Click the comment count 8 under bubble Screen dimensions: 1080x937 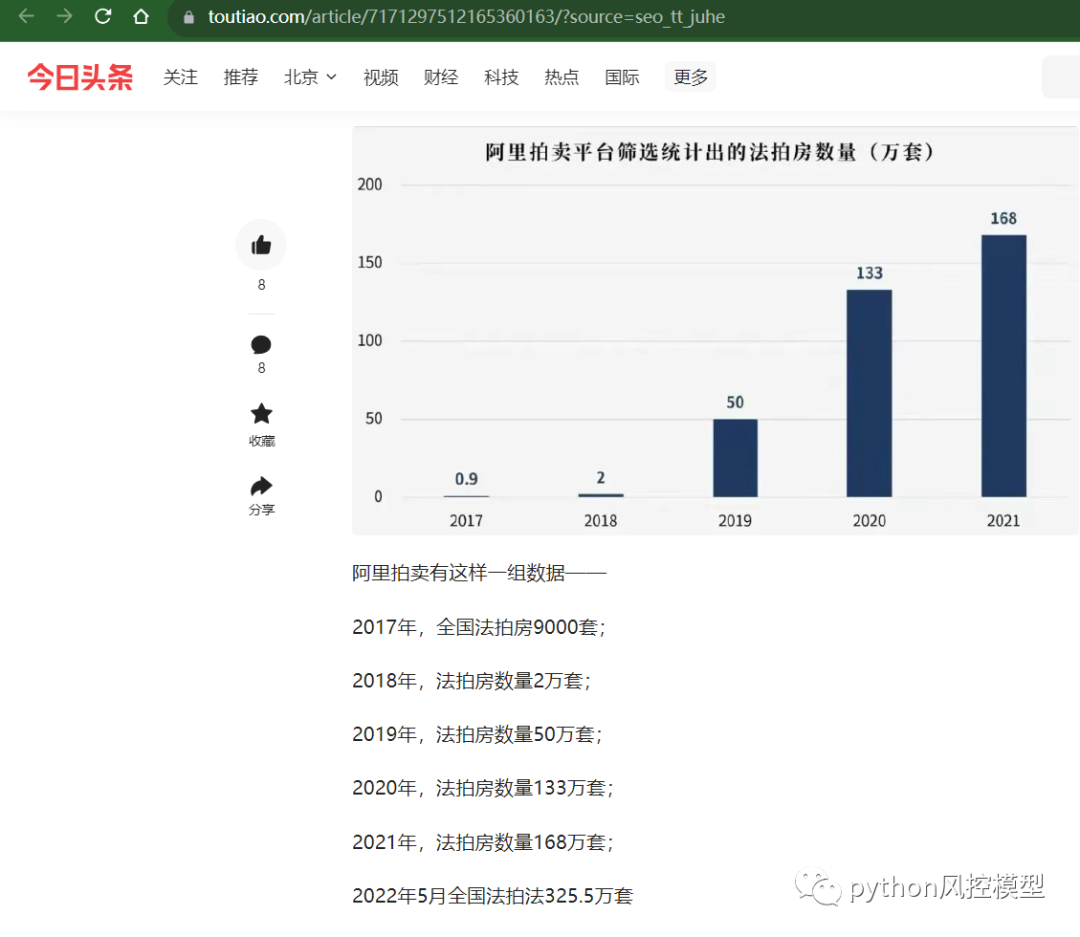click(261, 368)
